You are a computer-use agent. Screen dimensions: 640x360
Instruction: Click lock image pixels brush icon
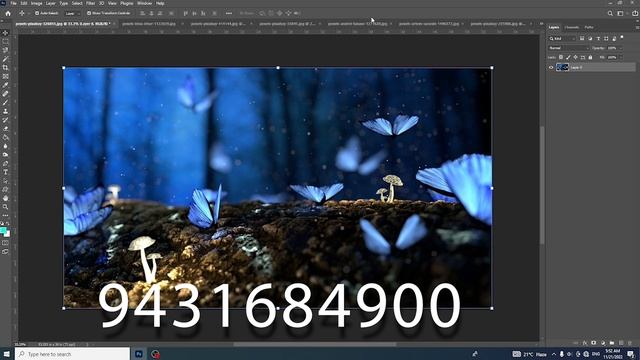coord(568,58)
